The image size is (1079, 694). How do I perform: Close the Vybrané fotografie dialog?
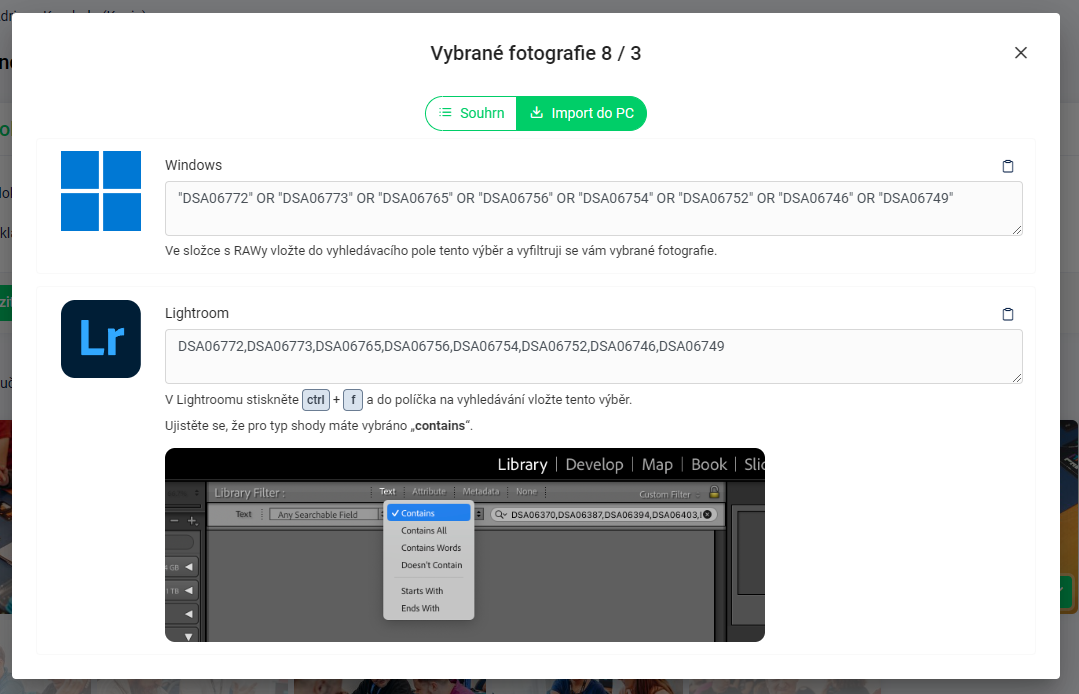tap(1021, 53)
